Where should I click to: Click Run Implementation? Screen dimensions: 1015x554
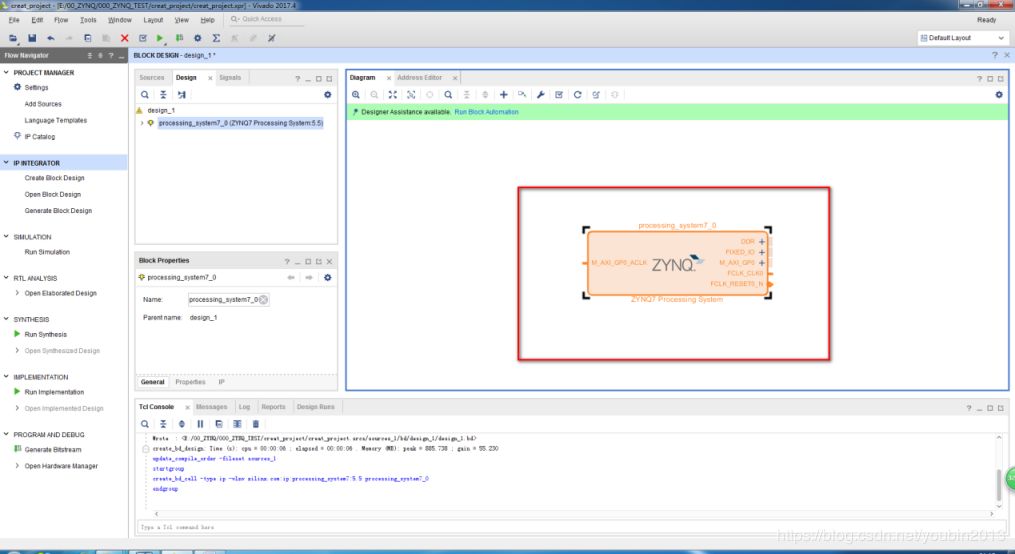pyautogui.click(x=54, y=392)
